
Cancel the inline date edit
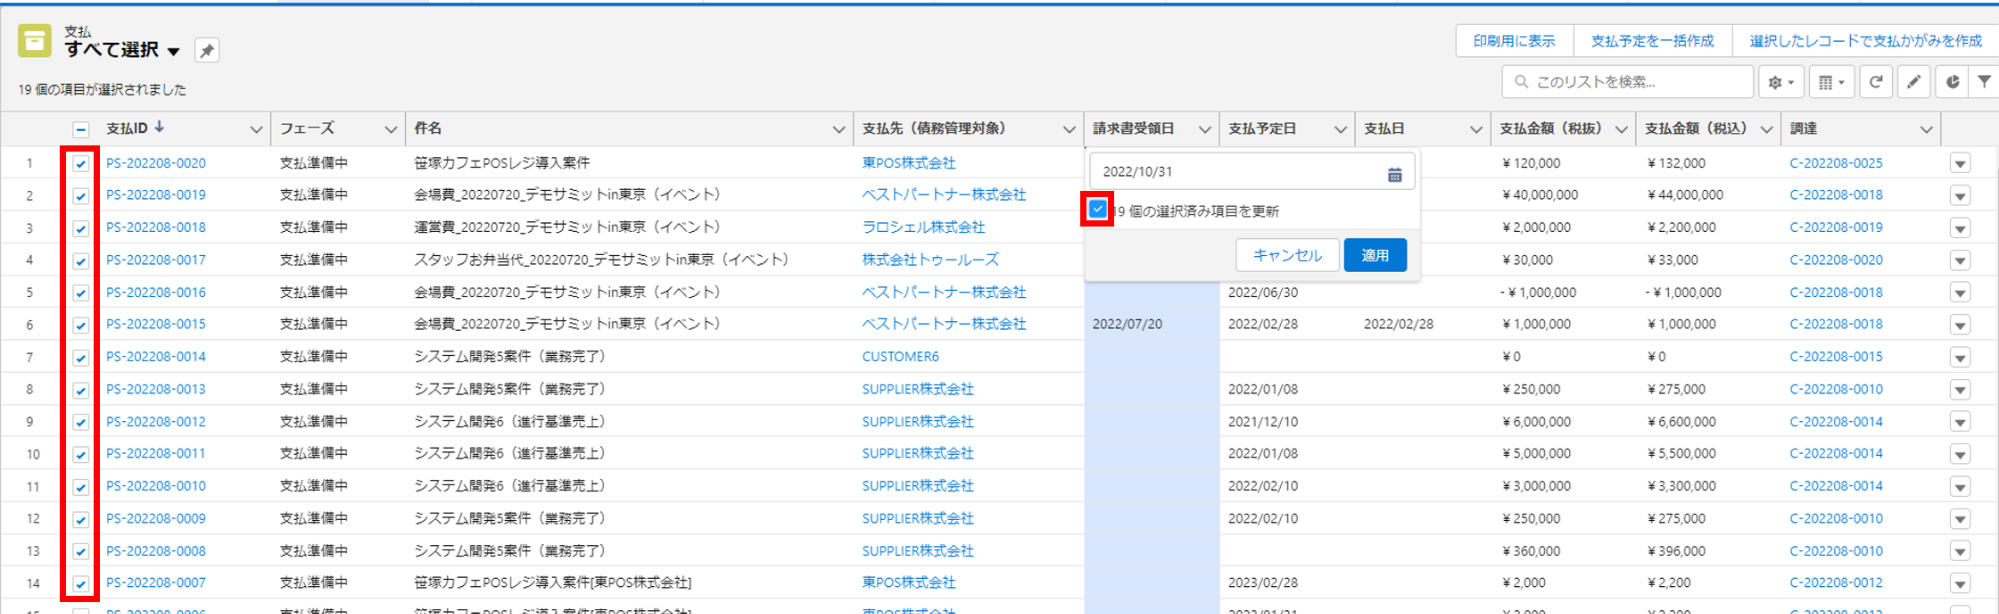[1287, 255]
